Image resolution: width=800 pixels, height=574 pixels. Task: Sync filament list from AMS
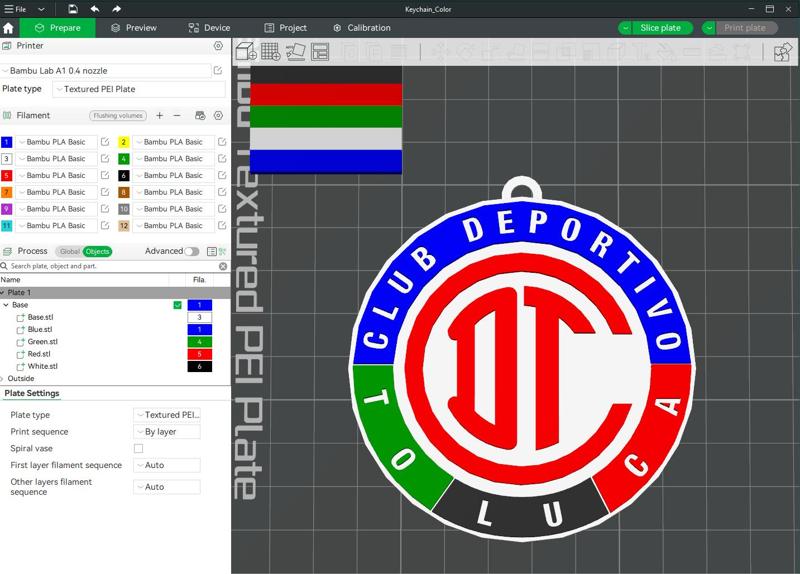pos(200,116)
